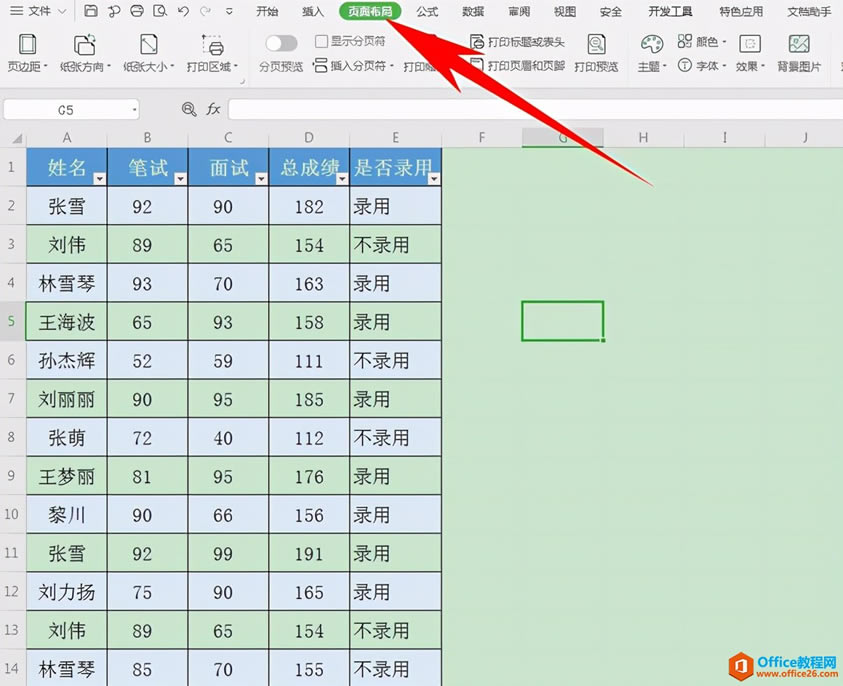Image resolution: width=843 pixels, height=686 pixels.
Task: Select the 页面布局 tab
Action: pyautogui.click(x=370, y=11)
